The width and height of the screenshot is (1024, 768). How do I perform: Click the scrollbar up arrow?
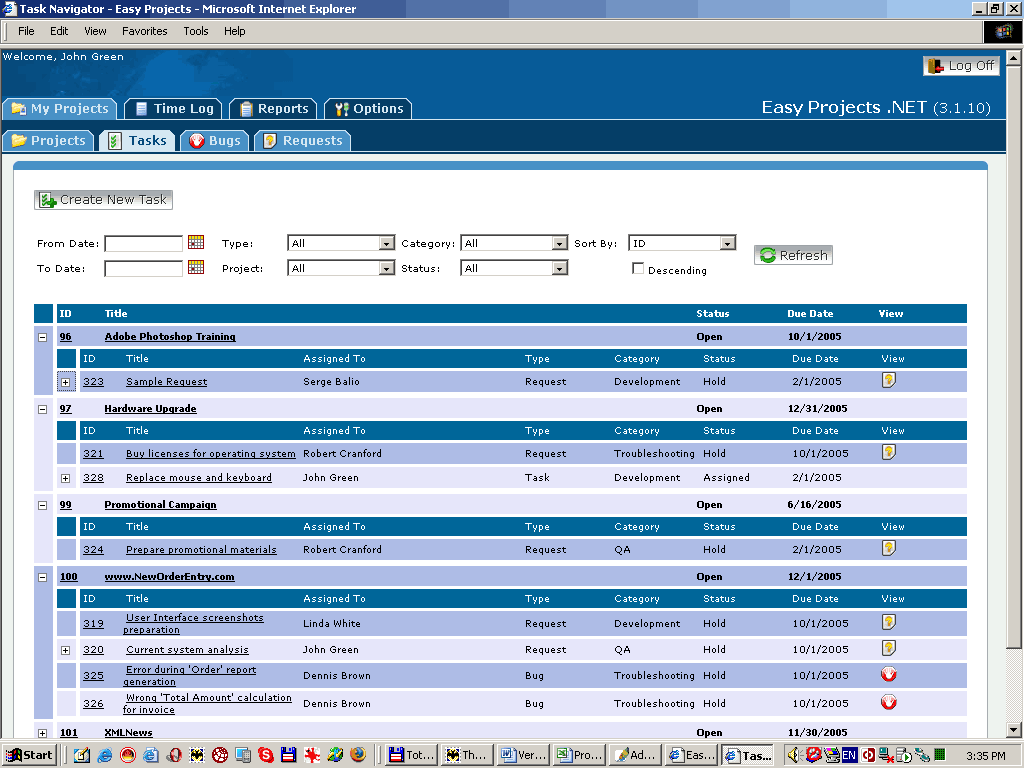pyautogui.click(x=1014, y=57)
